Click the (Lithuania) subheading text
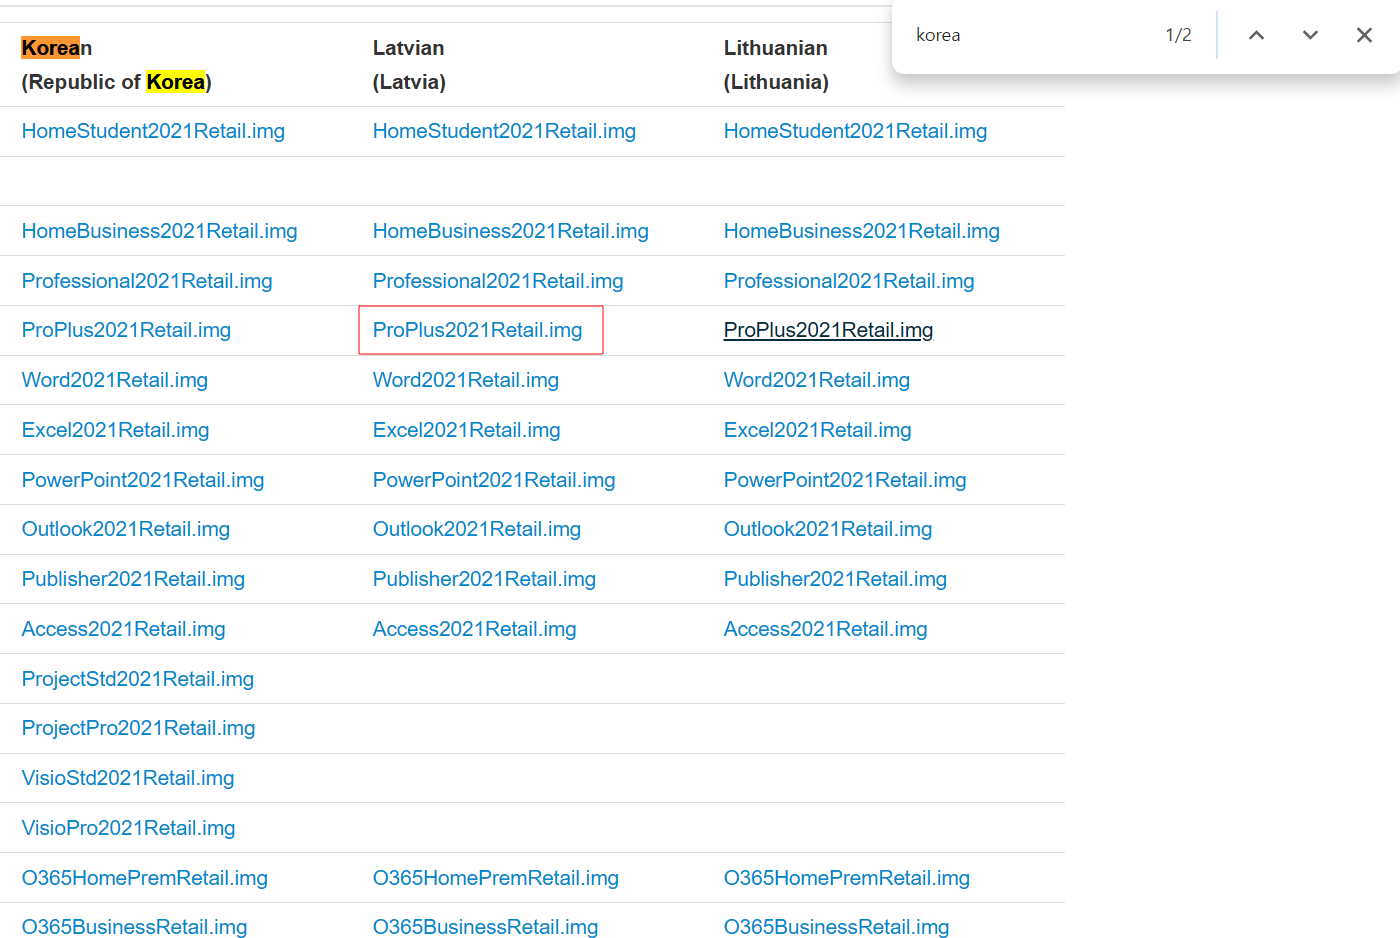1400x938 pixels. tap(776, 82)
